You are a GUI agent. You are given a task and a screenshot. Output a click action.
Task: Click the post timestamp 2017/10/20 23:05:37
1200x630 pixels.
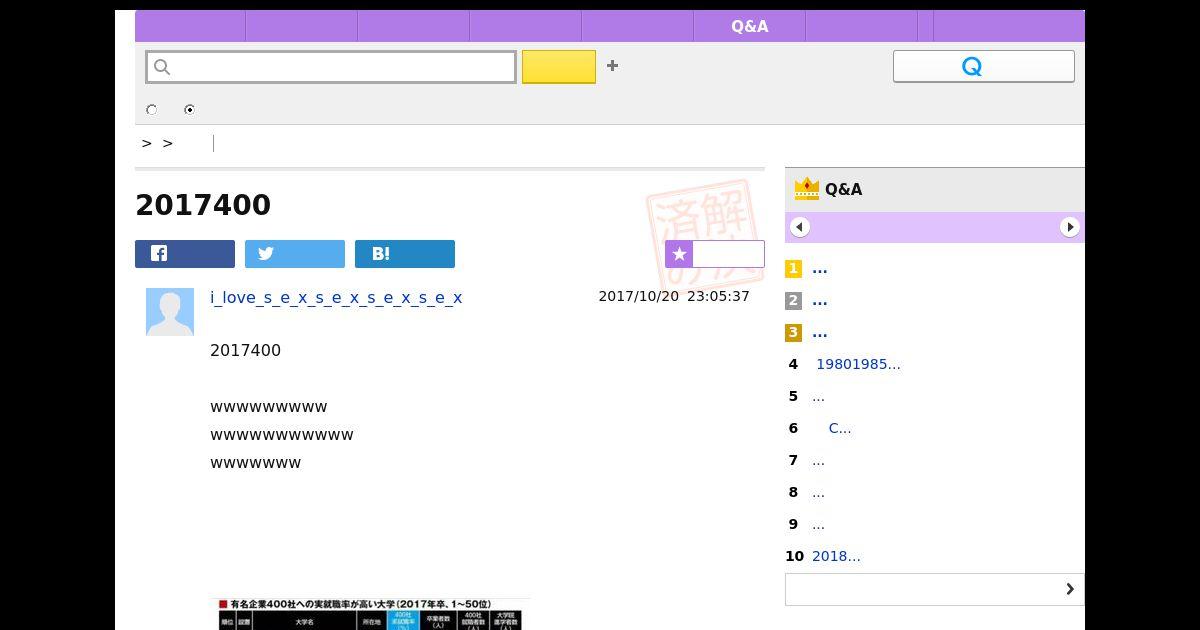[674, 297]
